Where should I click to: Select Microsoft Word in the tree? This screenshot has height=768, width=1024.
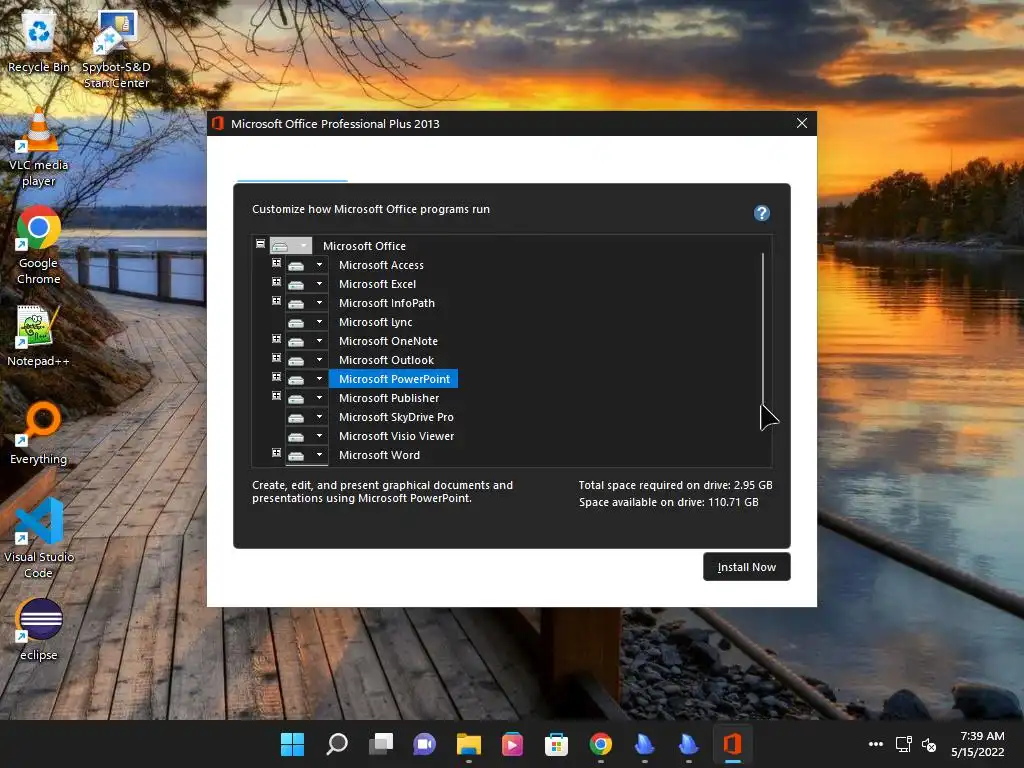point(379,455)
